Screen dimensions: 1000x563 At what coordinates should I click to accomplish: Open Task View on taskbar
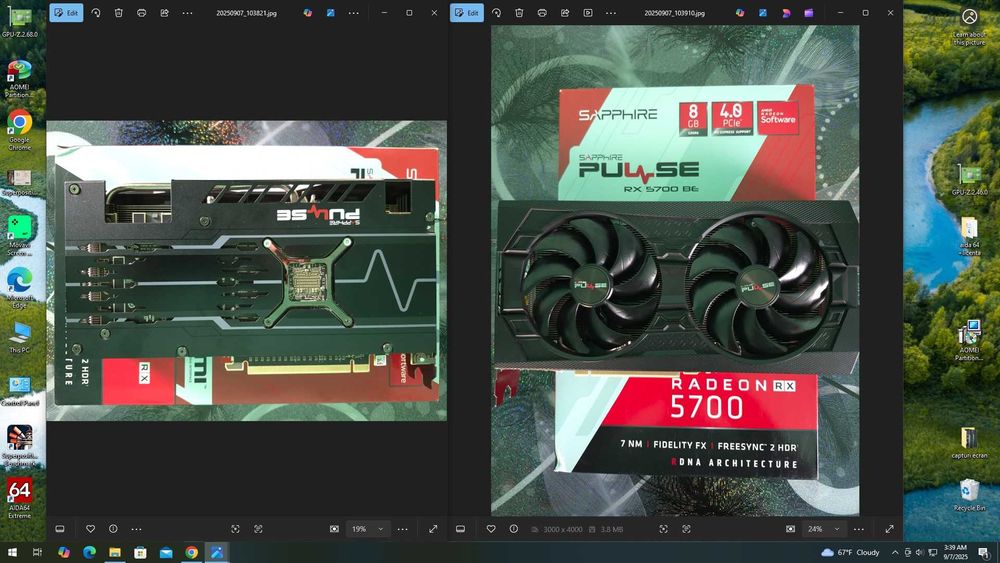click(x=37, y=552)
